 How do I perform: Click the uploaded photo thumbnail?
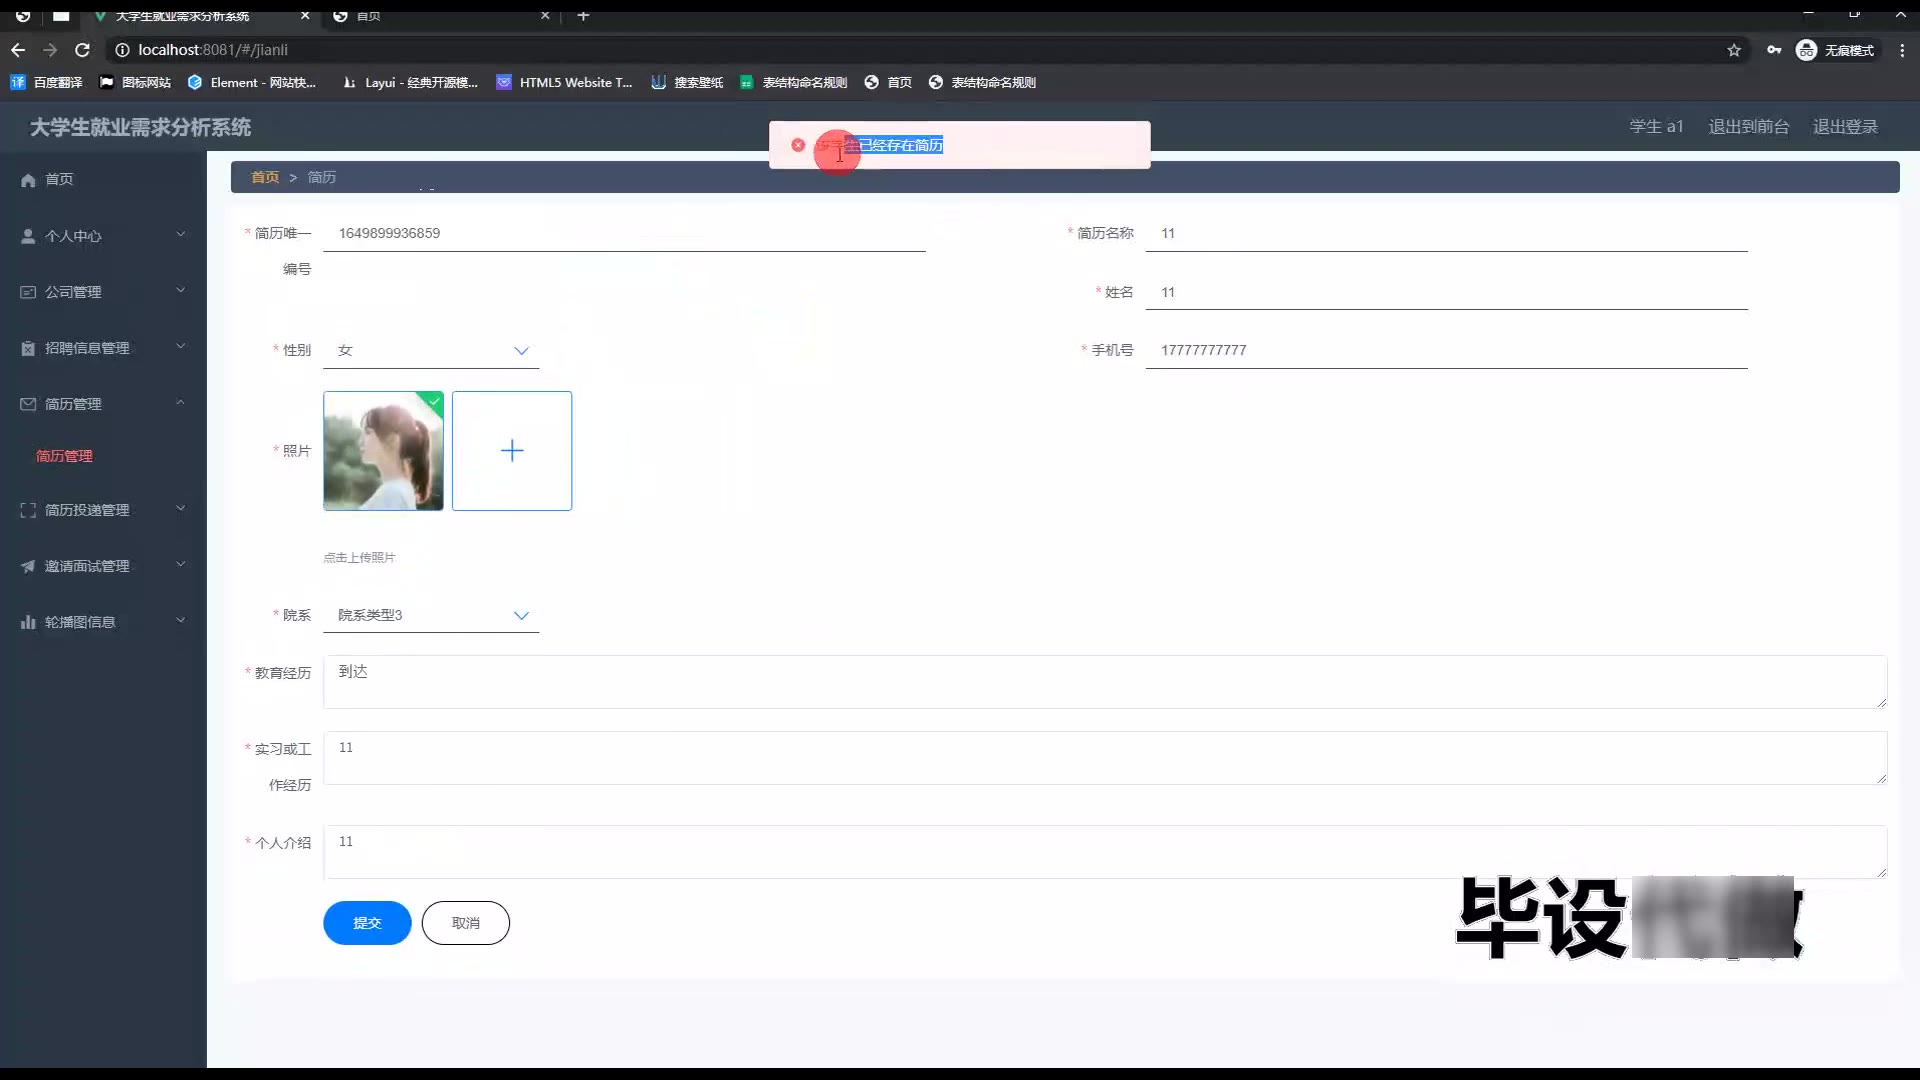(383, 451)
